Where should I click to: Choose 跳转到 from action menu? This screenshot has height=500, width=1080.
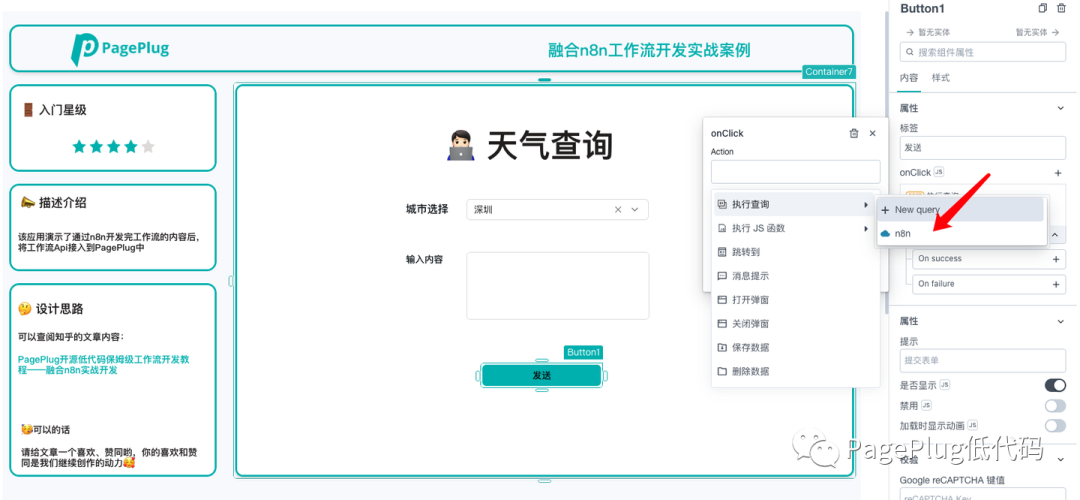point(794,252)
